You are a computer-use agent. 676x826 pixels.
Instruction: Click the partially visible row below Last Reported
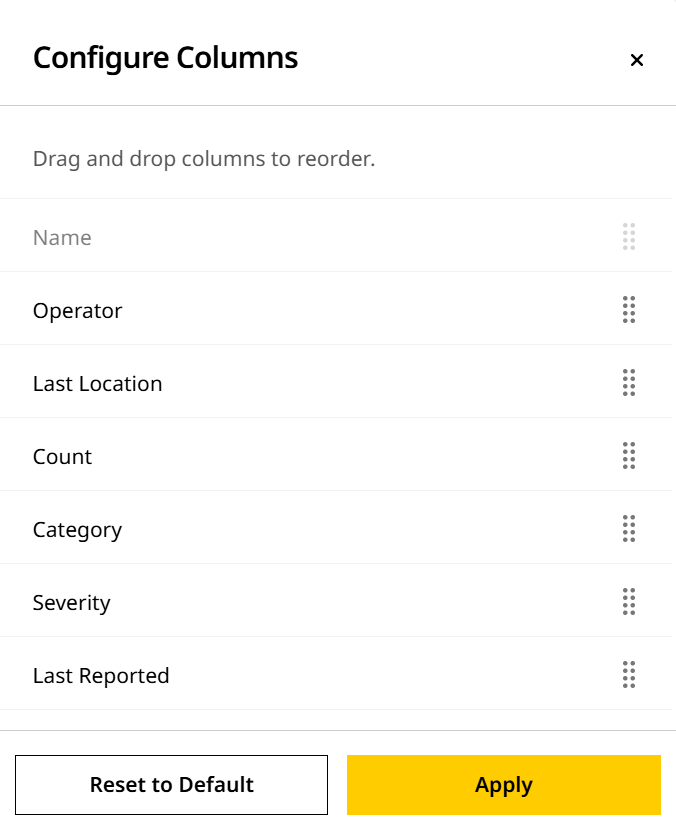(338, 720)
